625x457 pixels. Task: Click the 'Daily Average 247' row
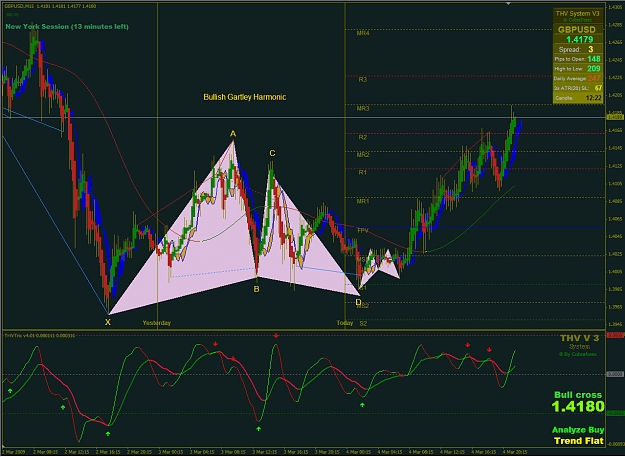pyautogui.click(x=578, y=78)
